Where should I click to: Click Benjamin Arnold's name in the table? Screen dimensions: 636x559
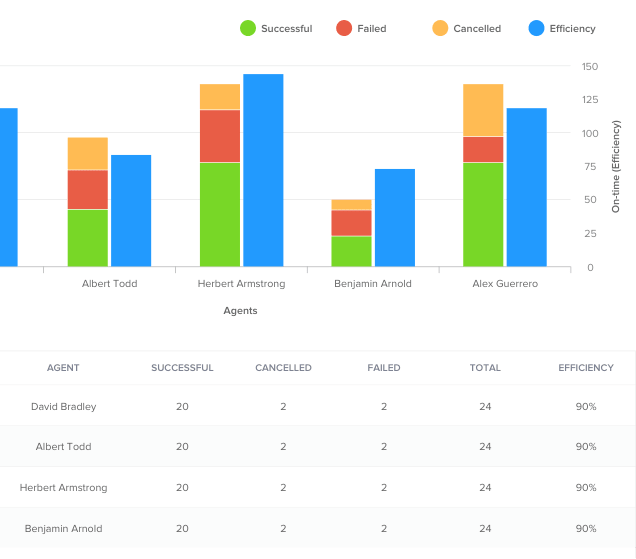[64, 528]
